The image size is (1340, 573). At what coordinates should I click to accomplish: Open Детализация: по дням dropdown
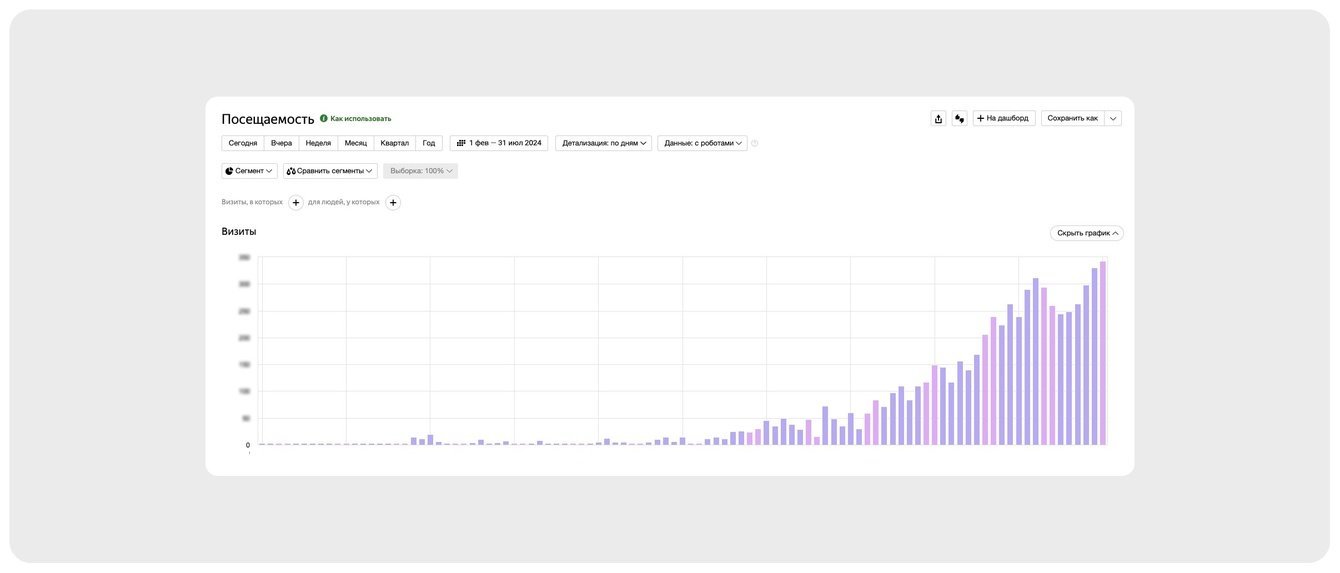point(603,143)
